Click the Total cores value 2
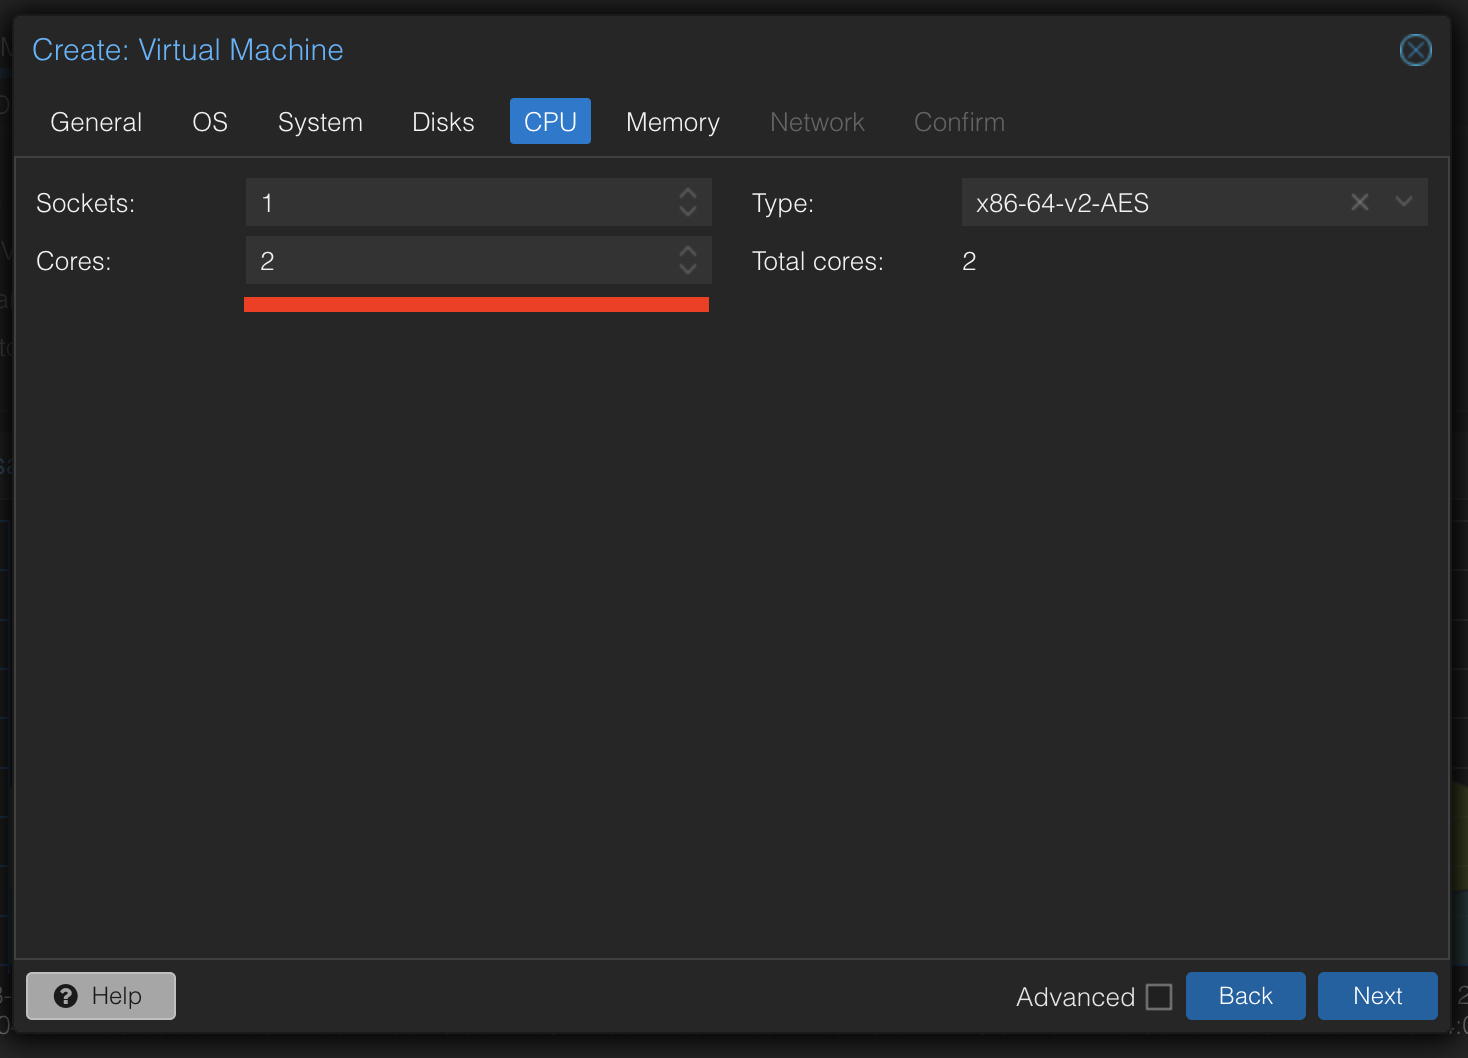Viewport: 1468px width, 1058px height. (969, 261)
